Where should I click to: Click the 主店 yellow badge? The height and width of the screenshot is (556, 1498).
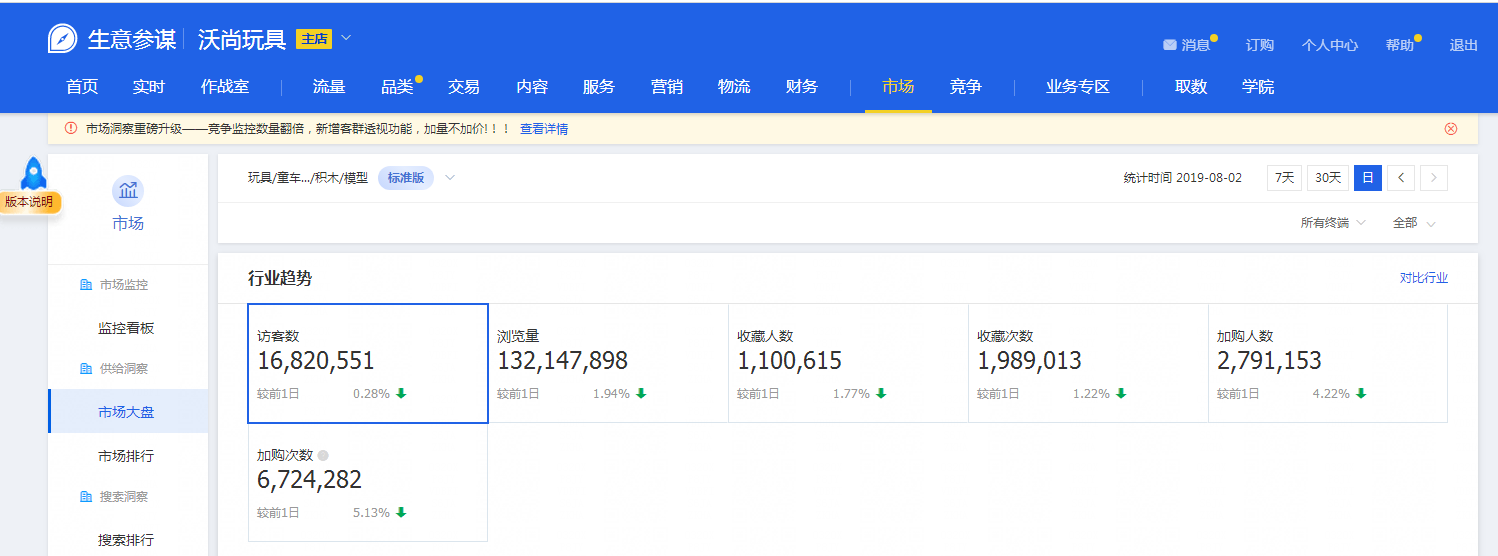(314, 39)
